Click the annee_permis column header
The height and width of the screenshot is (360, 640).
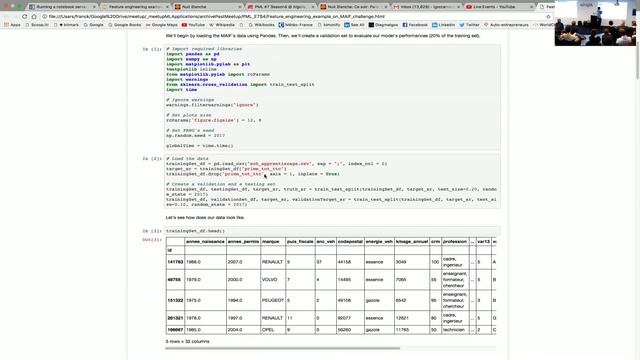pos(243,242)
